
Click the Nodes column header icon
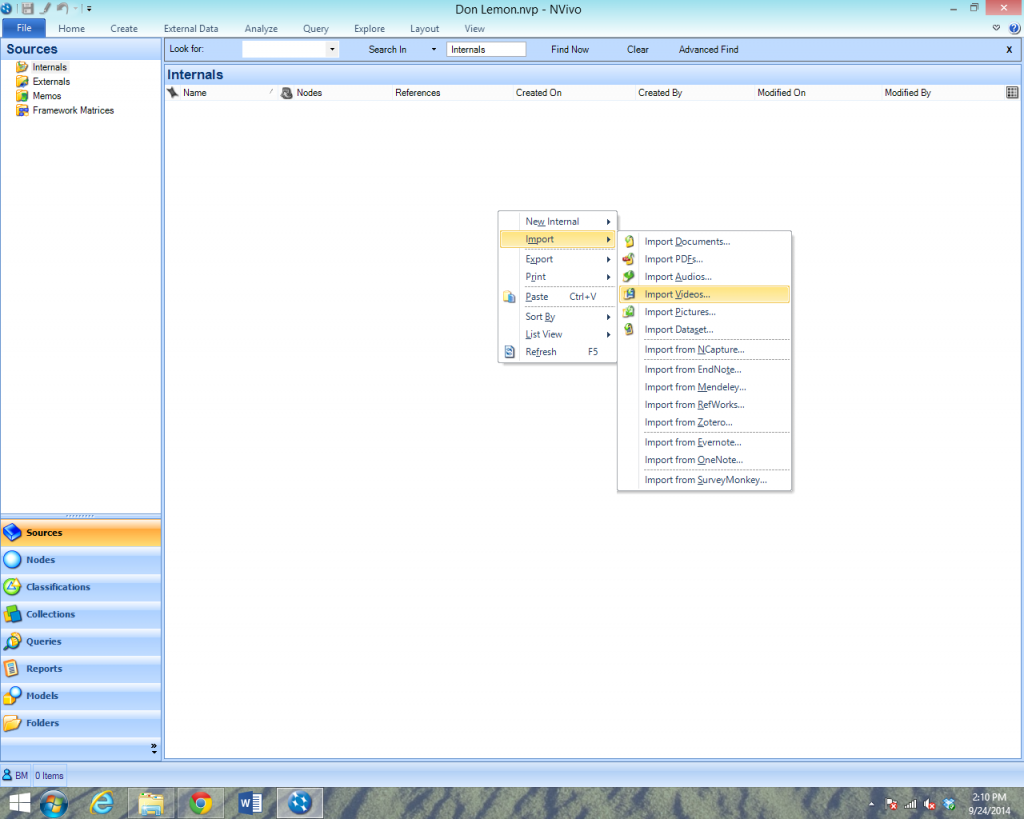tap(286, 93)
